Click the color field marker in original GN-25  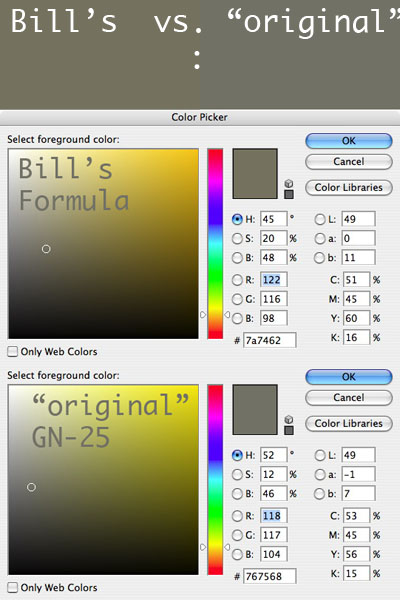pos(31,487)
